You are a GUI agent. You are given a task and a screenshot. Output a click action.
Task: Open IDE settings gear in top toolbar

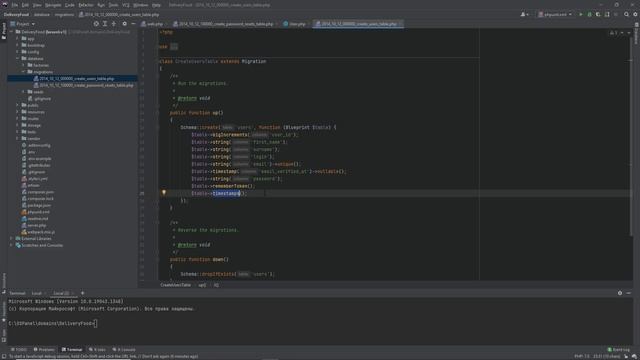coord(635,14)
